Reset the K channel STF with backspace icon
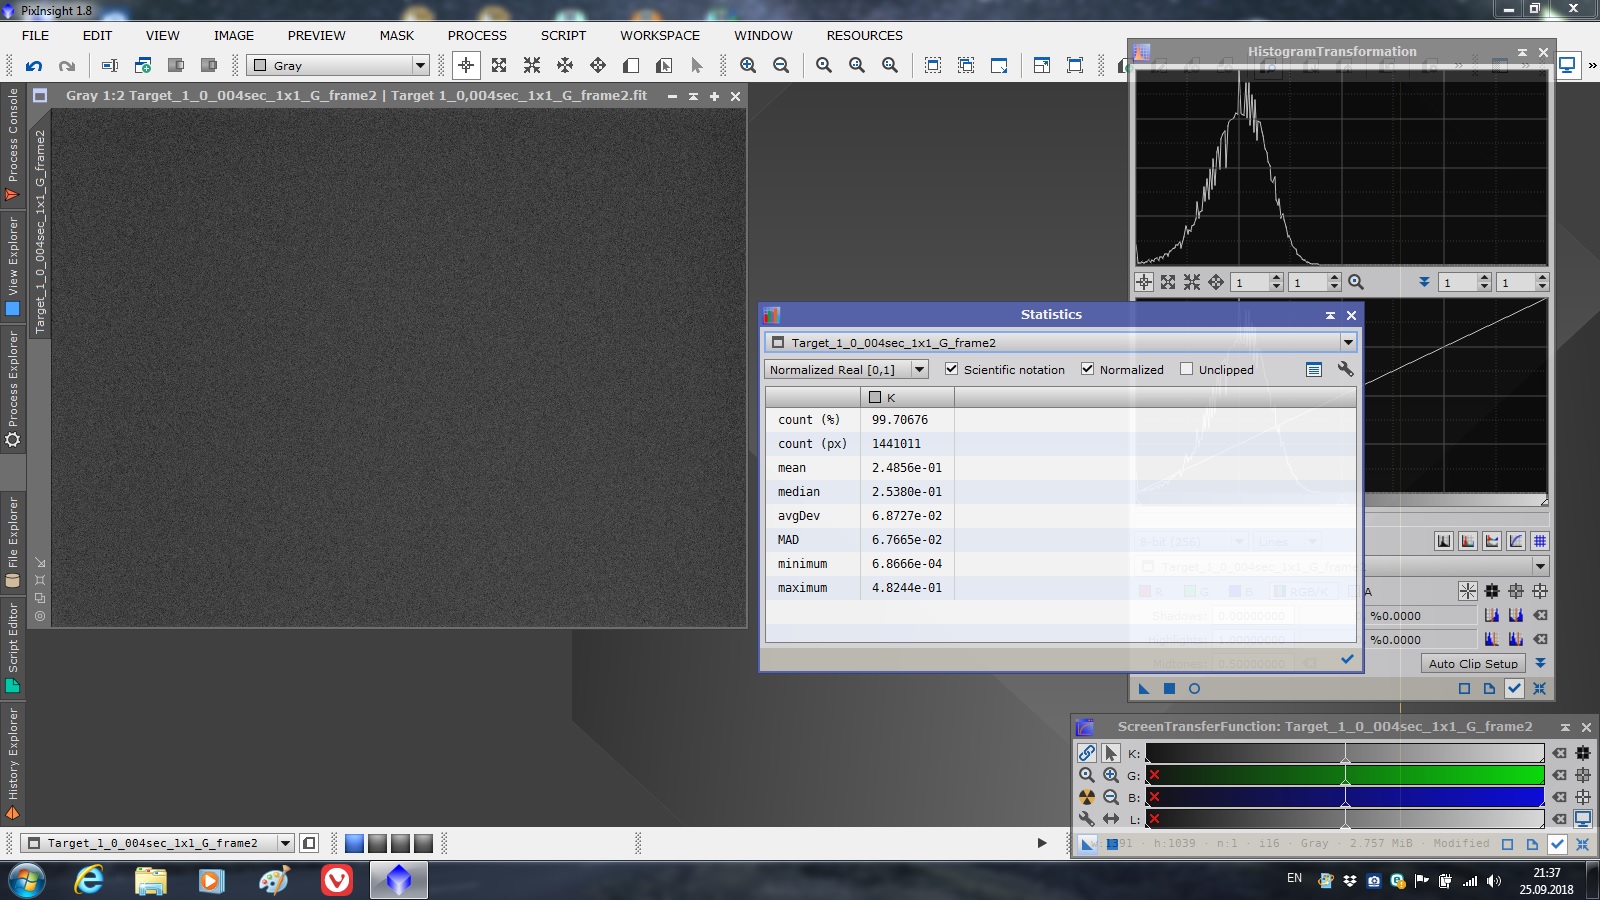The image size is (1600, 900). (1559, 753)
